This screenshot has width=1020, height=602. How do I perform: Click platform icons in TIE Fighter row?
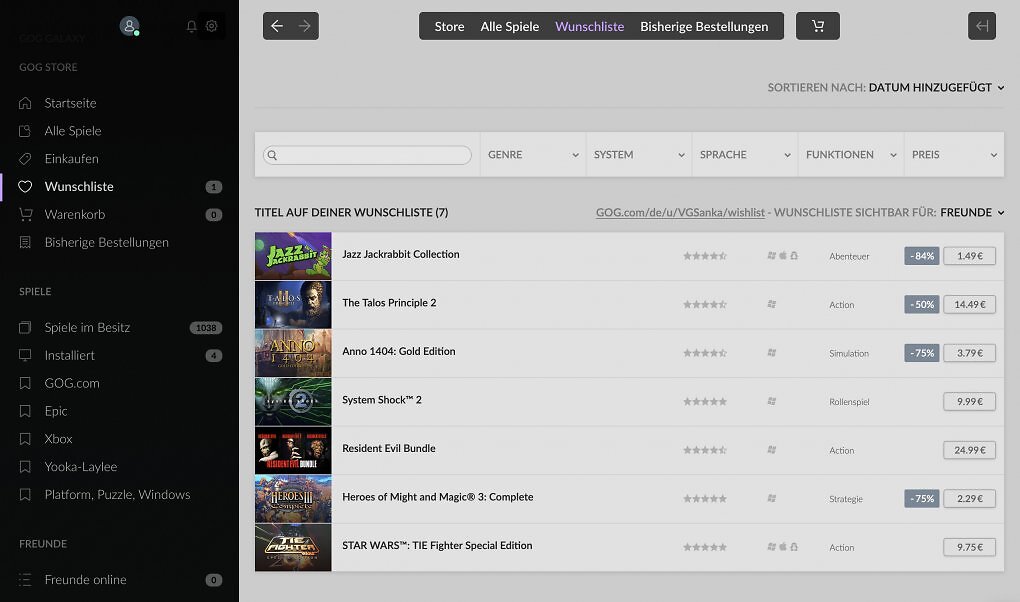pos(783,547)
